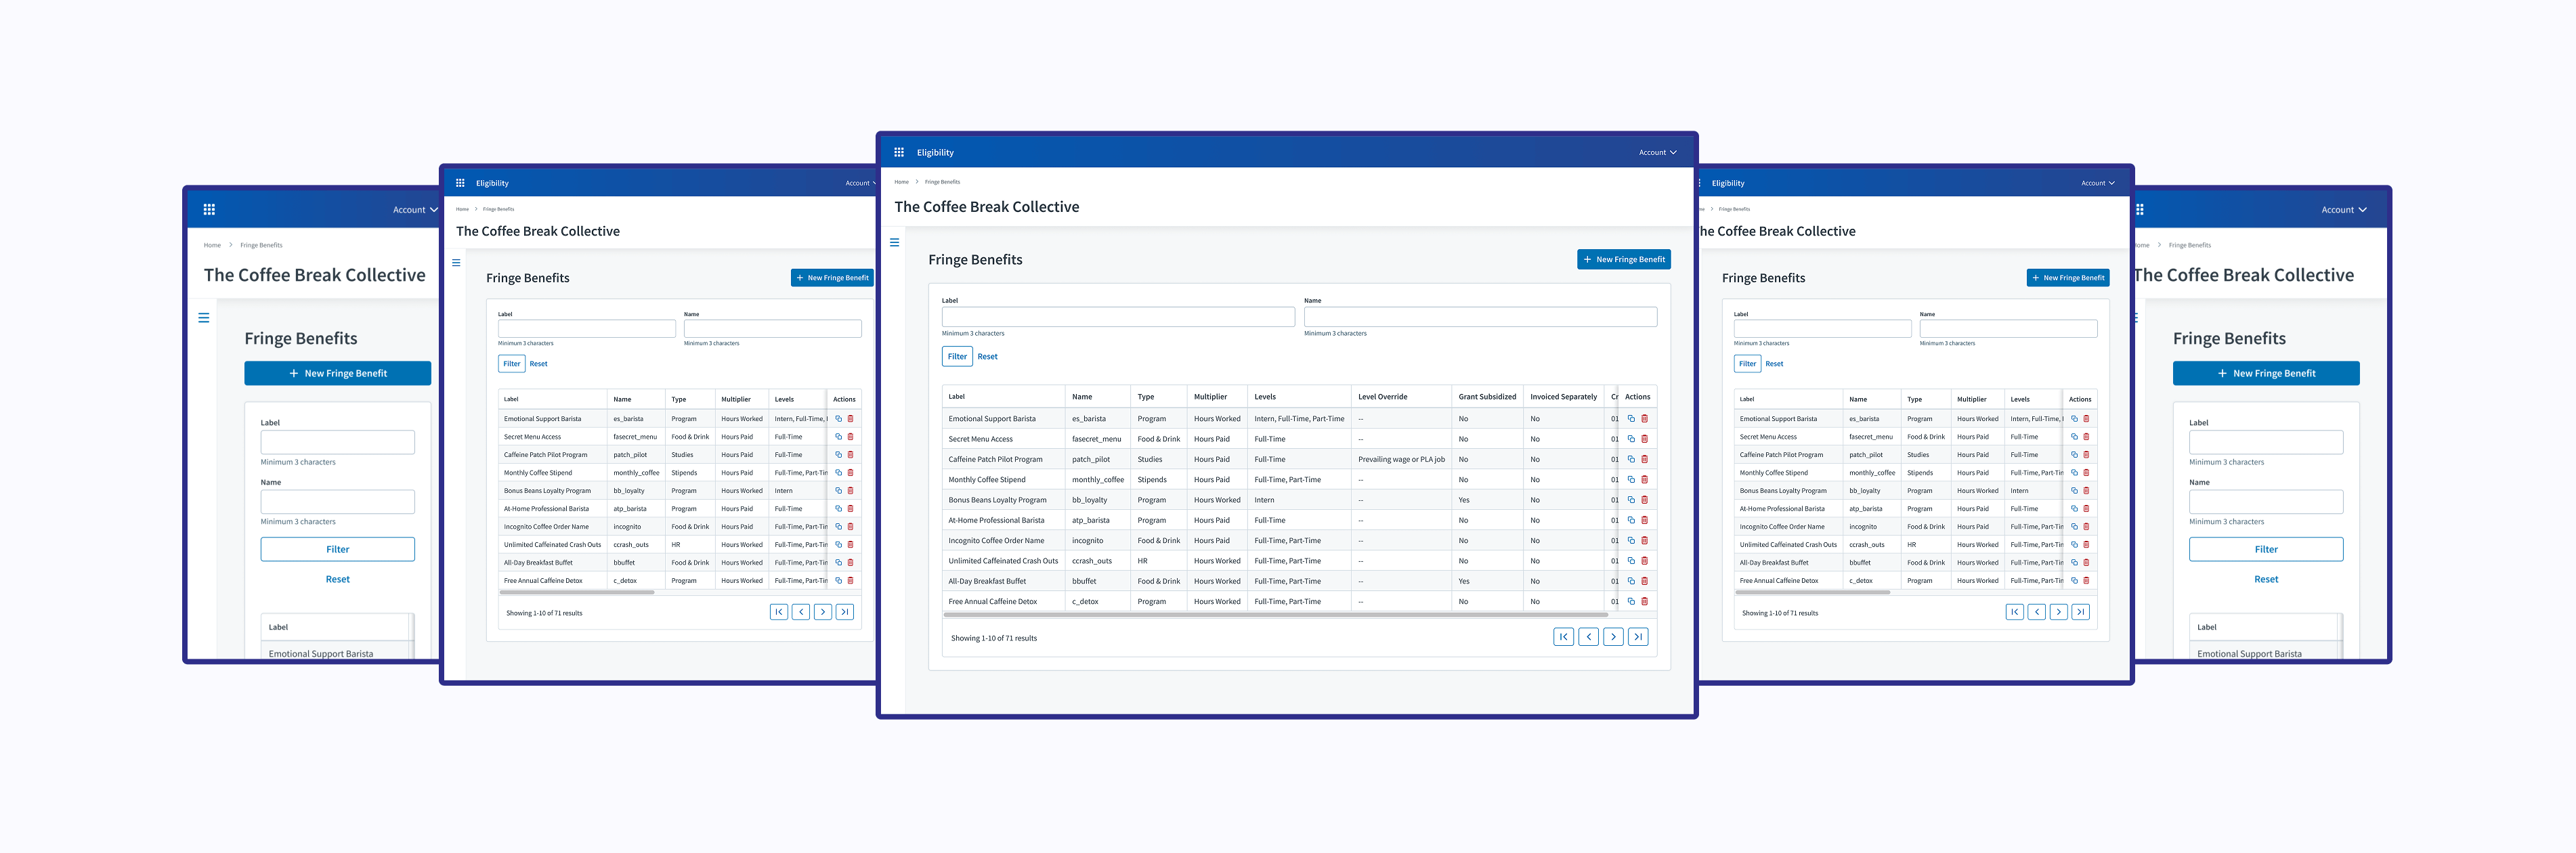Expand the Account dropdown in the center window
The image size is (2576, 853).
[x=1657, y=152]
